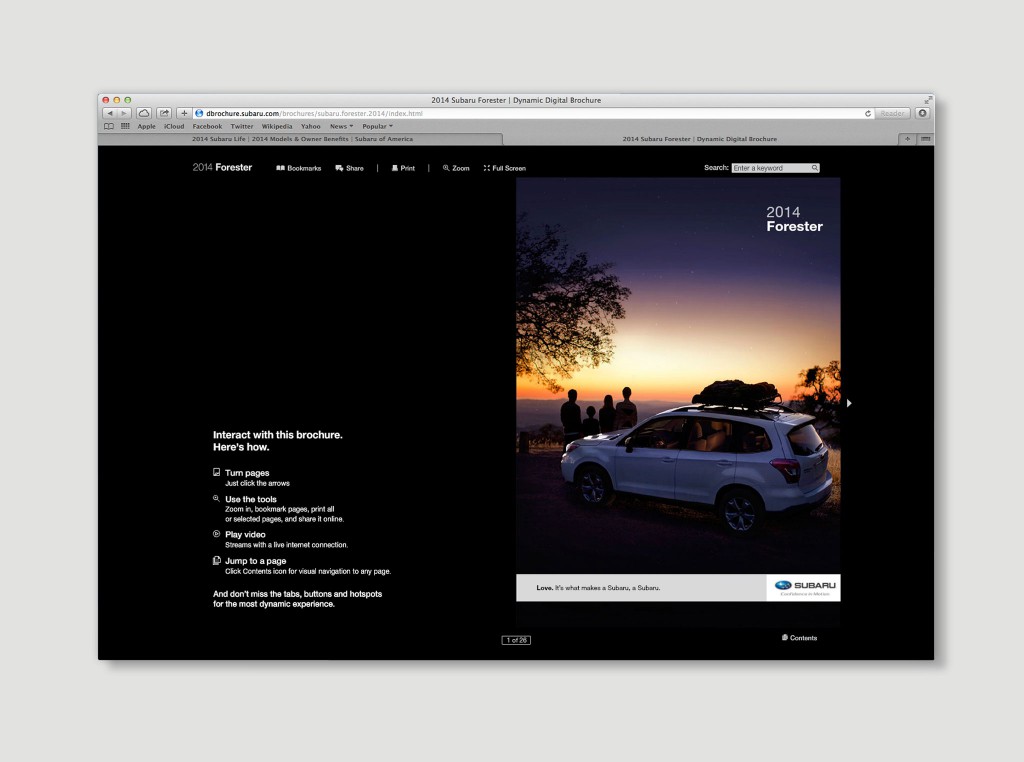This screenshot has width=1024, height=762.
Task: Click the search magnifier icon in the keyword box
Action: pos(814,168)
